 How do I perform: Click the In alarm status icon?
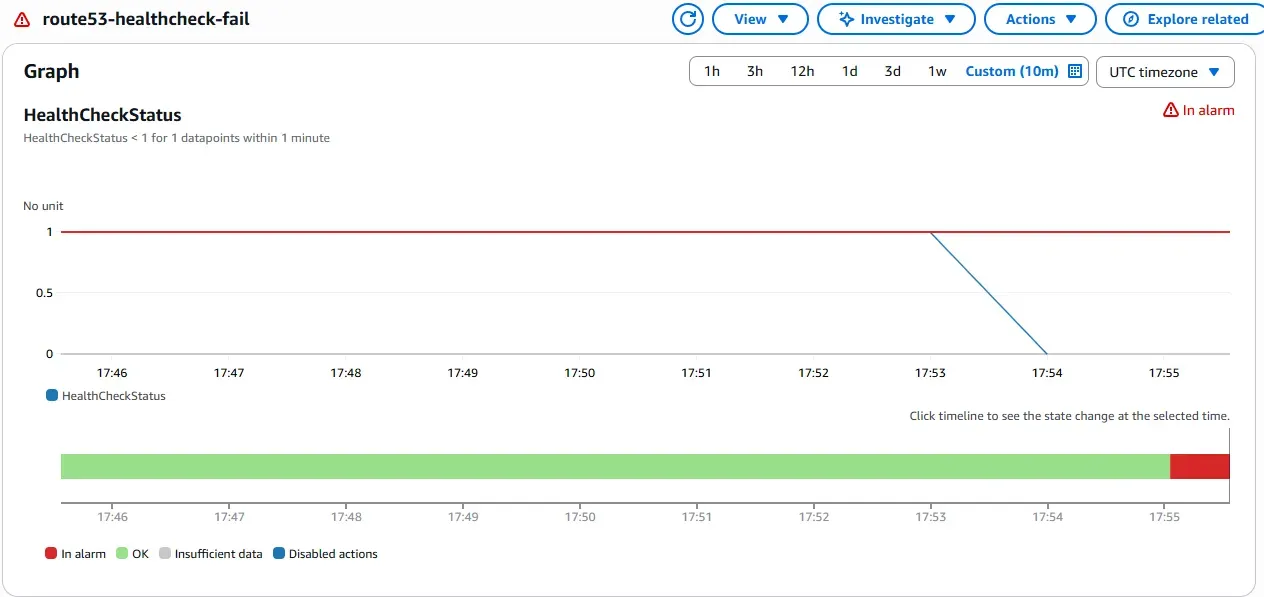1170,109
